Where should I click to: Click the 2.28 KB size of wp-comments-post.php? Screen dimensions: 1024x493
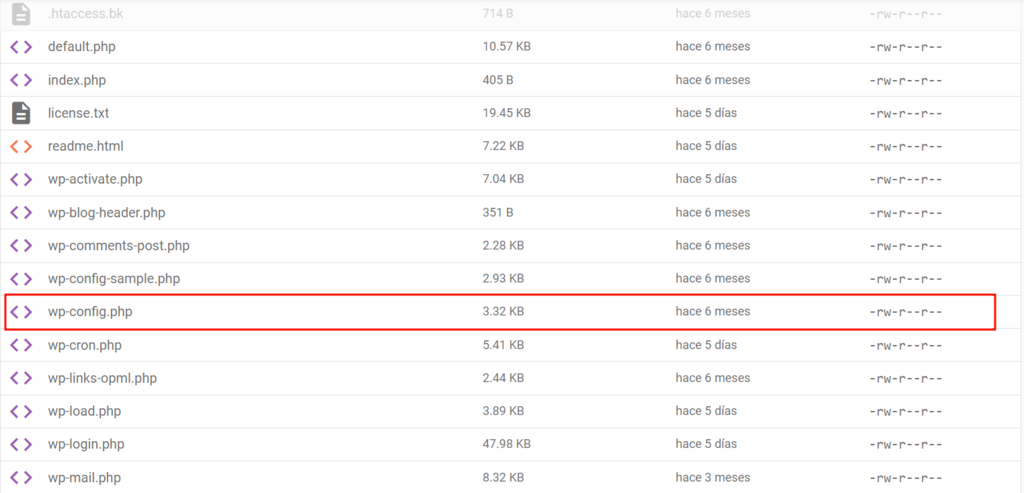pos(503,246)
